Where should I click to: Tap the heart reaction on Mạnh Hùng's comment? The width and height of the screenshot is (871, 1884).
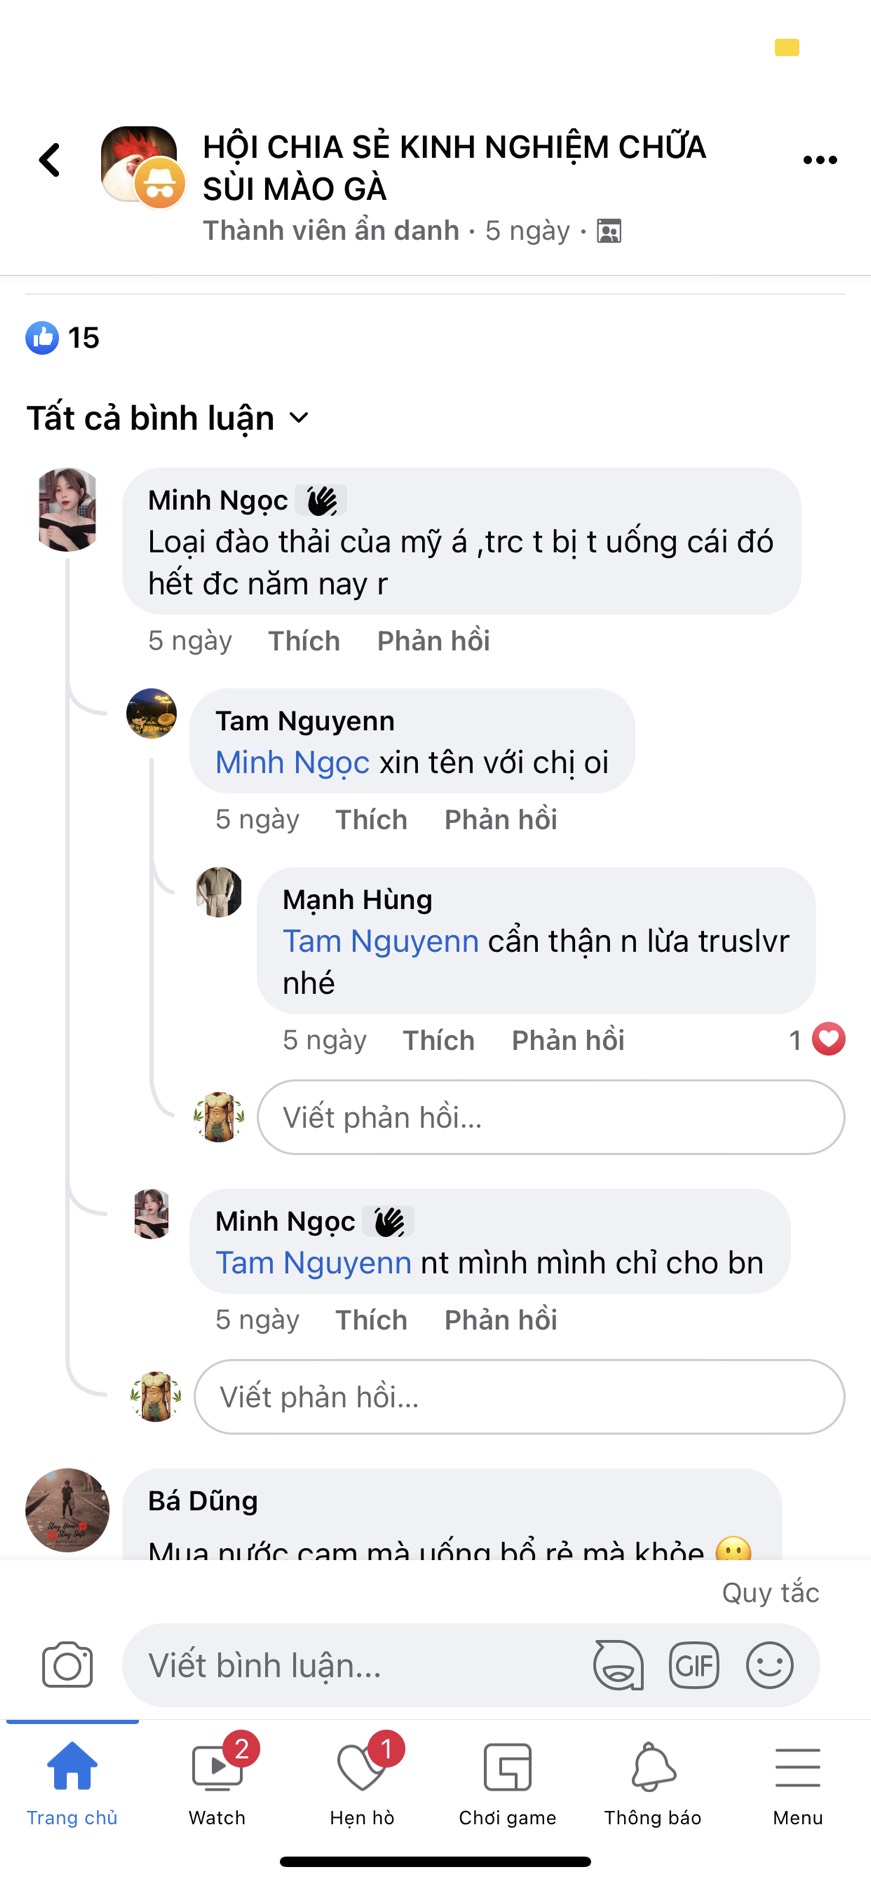click(828, 1040)
